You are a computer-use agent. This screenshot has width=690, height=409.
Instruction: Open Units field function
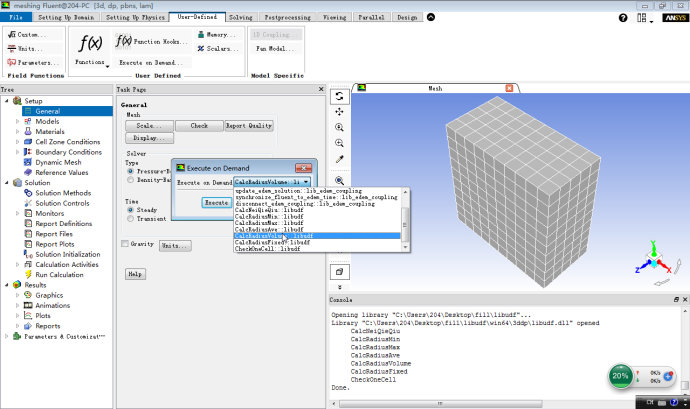pyautogui.click(x=25, y=48)
